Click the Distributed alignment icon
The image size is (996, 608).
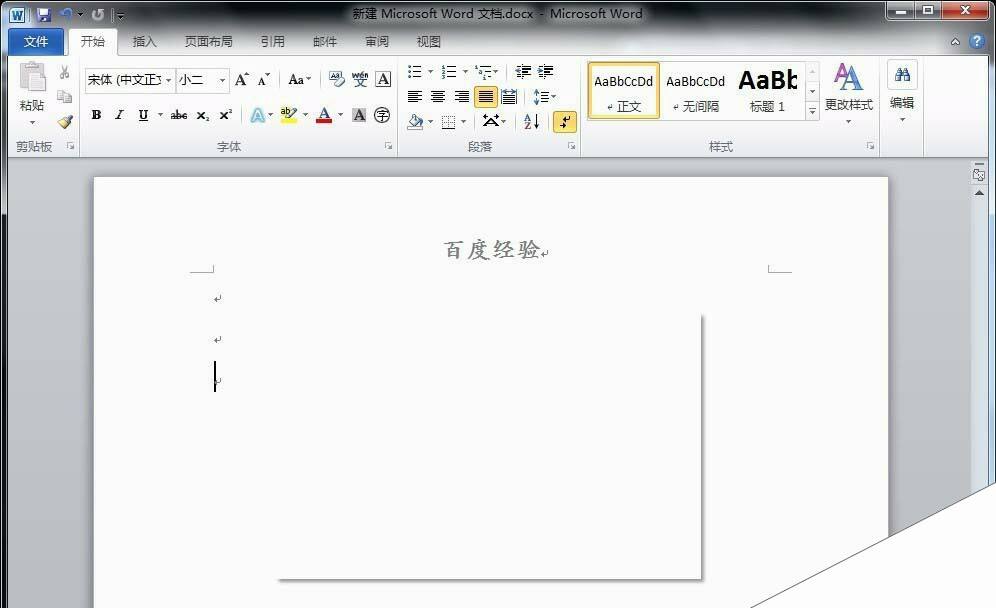point(509,97)
